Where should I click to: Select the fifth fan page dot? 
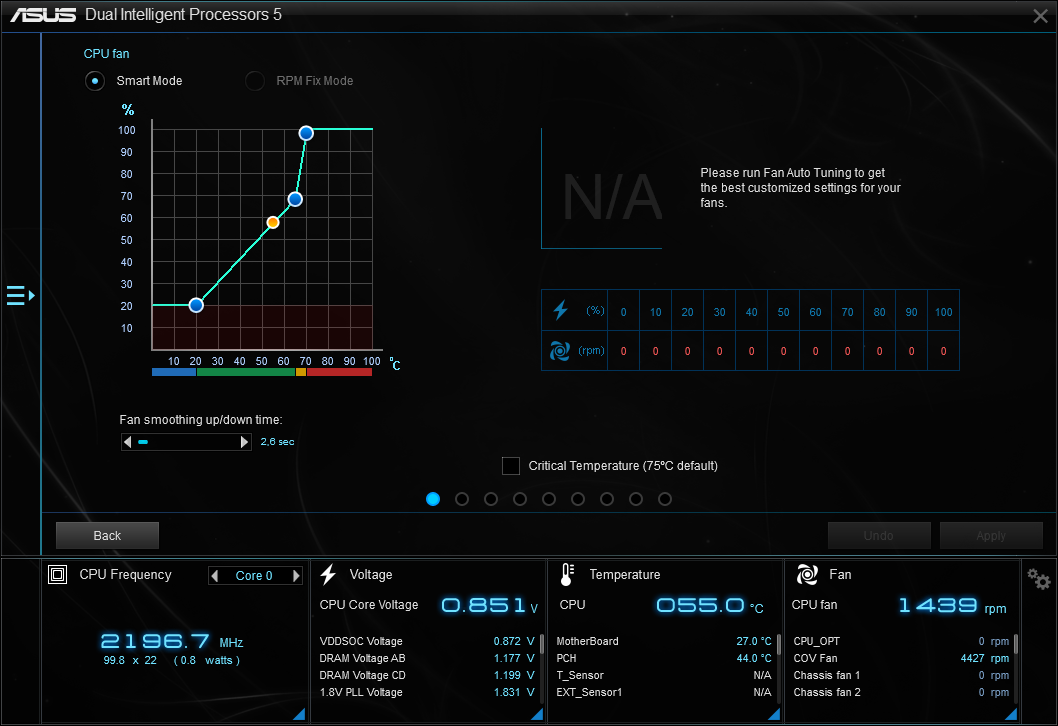click(549, 499)
